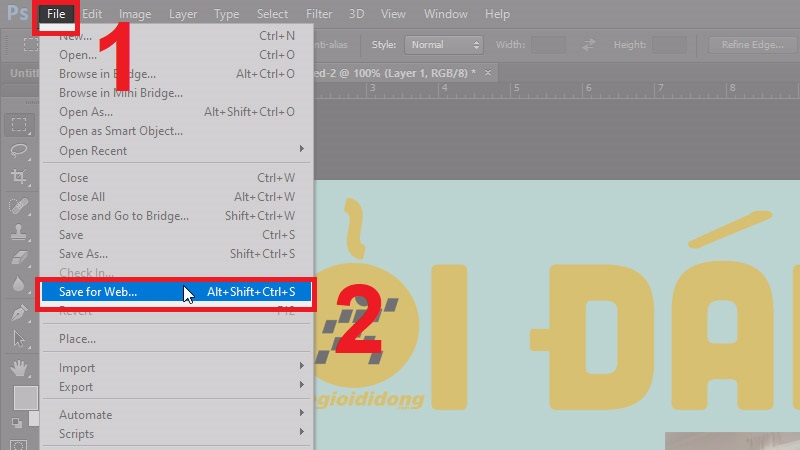Click the marquee tool preset icon
The image size is (800, 450).
[x=31, y=44]
